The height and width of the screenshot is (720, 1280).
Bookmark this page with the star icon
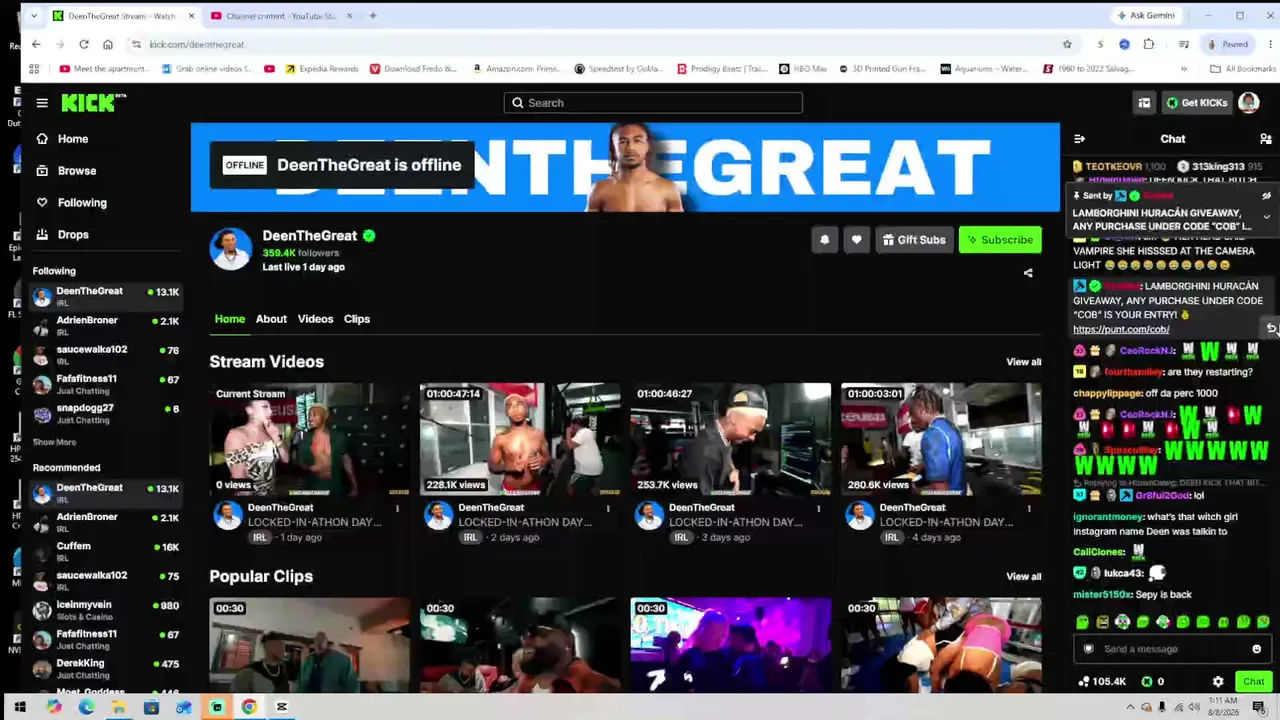1067,44
